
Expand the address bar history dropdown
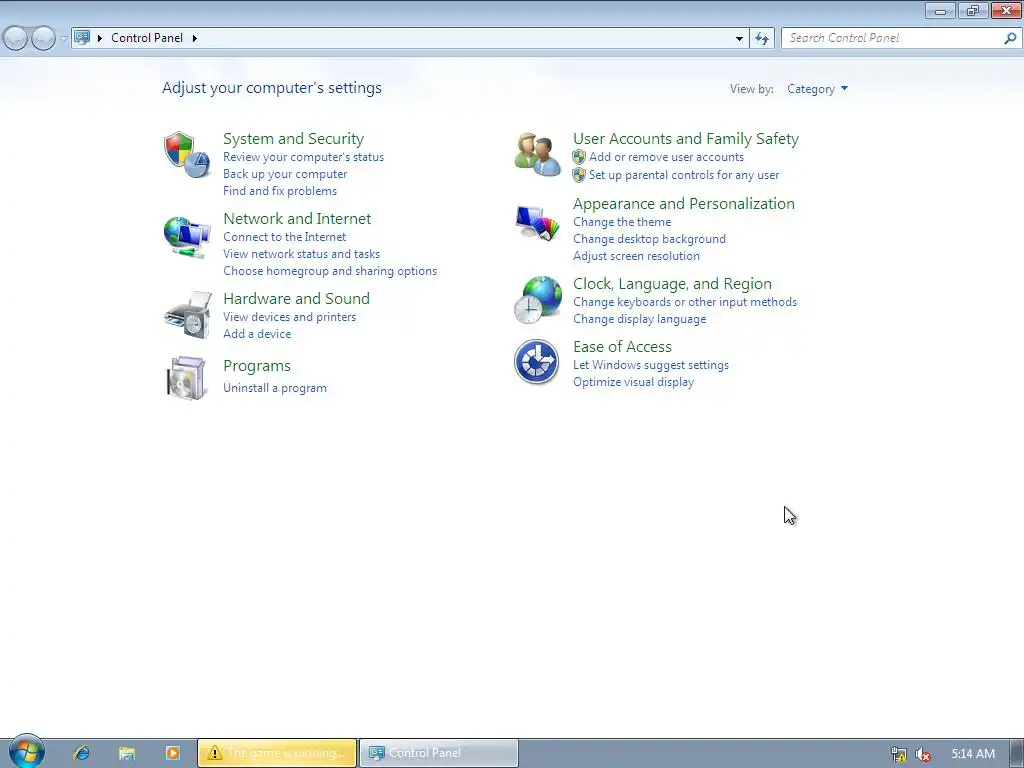(739, 39)
